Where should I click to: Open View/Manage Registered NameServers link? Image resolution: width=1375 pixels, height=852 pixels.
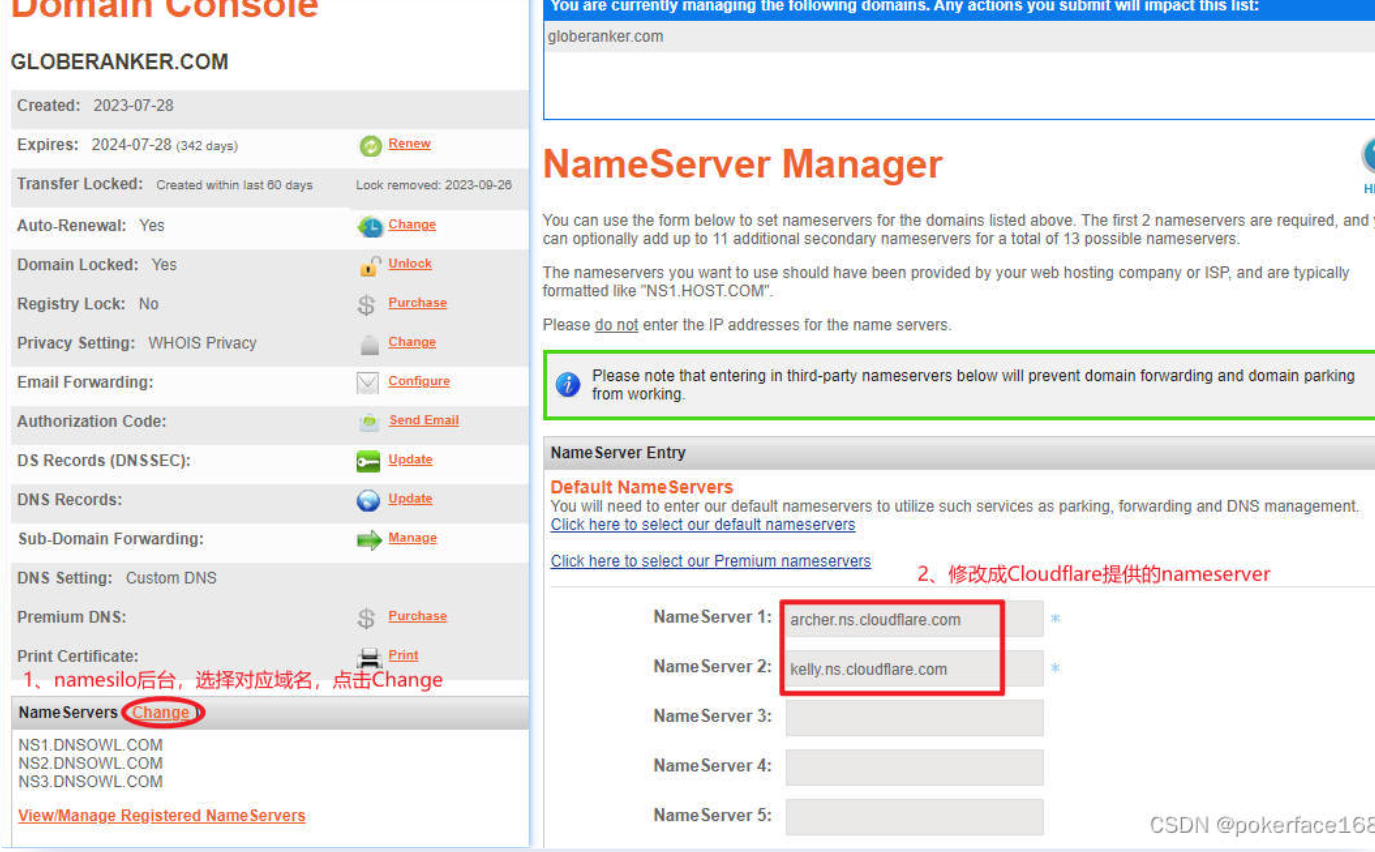pyautogui.click(x=162, y=816)
